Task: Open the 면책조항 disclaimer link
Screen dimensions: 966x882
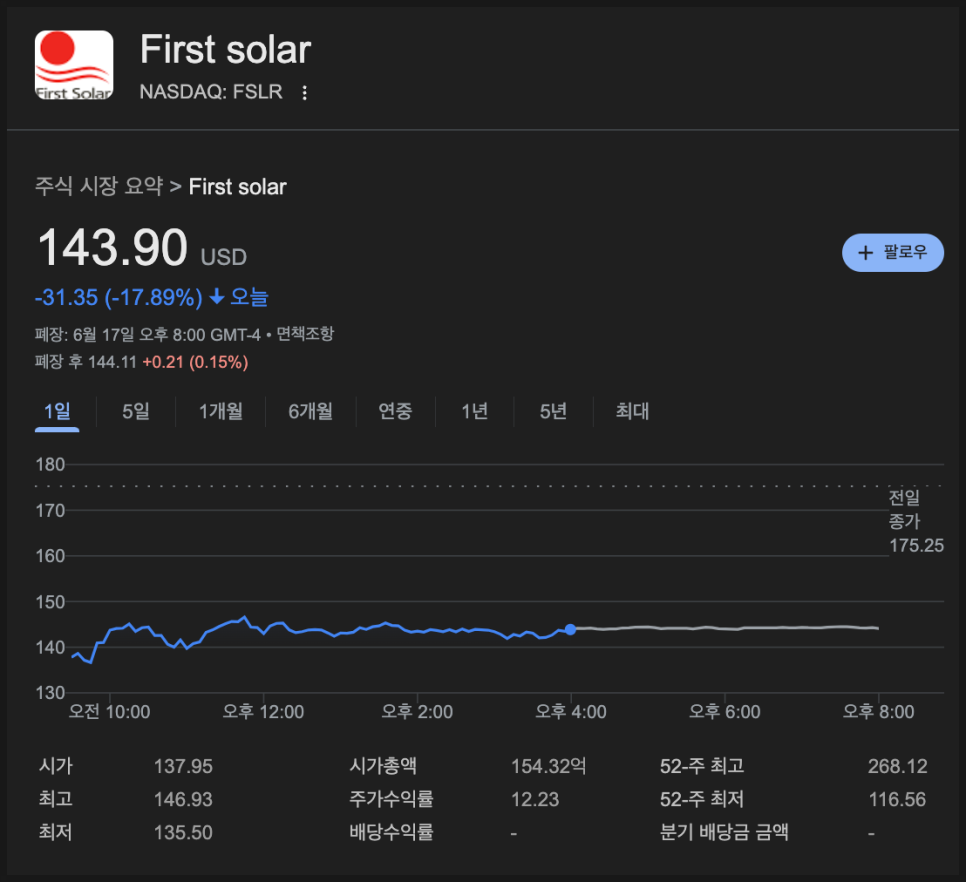Action: pos(305,334)
